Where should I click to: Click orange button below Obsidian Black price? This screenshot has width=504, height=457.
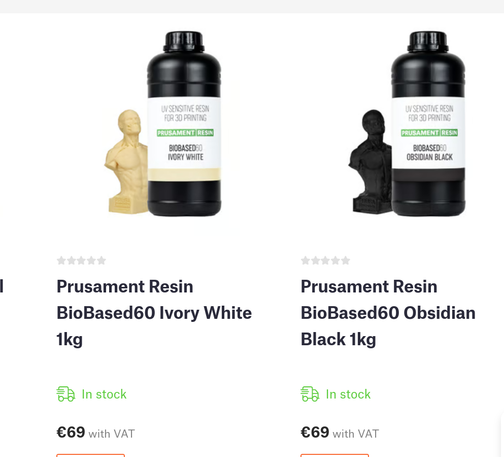tap(335, 455)
